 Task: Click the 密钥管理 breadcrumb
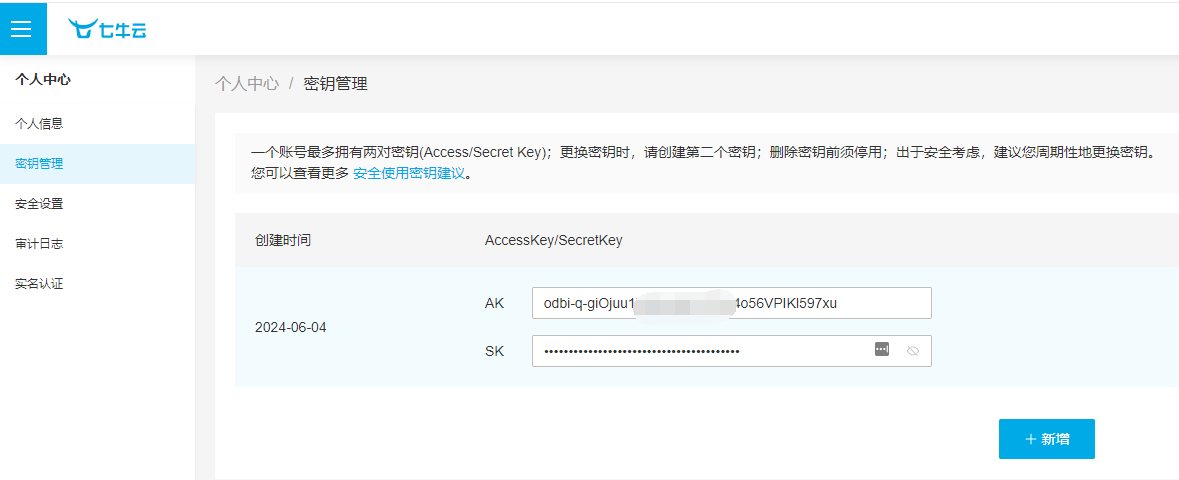pos(335,84)
